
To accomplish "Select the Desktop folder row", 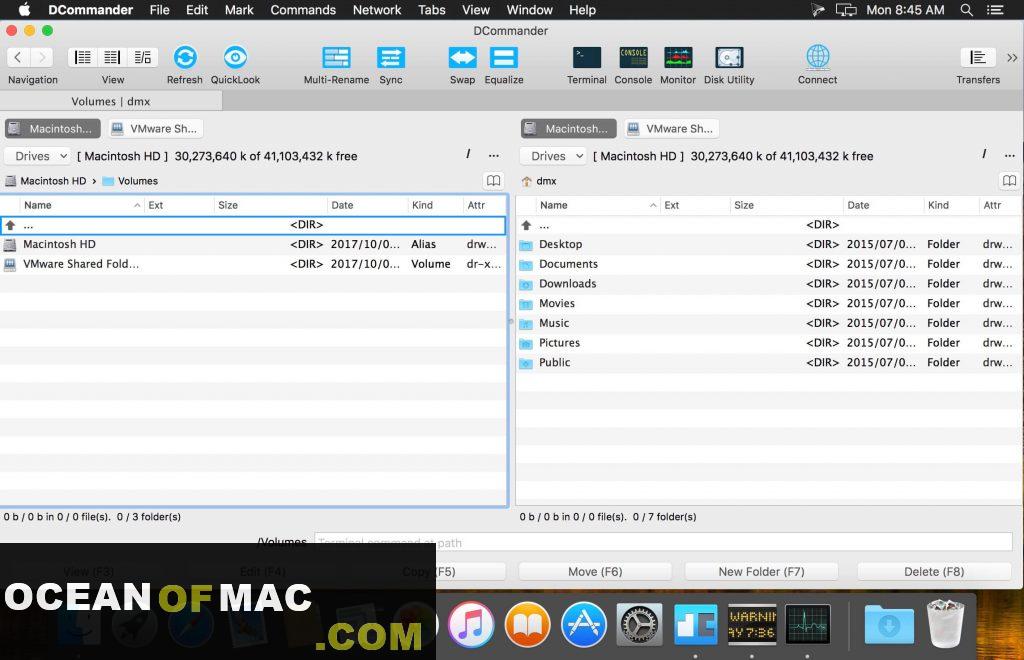I will [769, 244].
